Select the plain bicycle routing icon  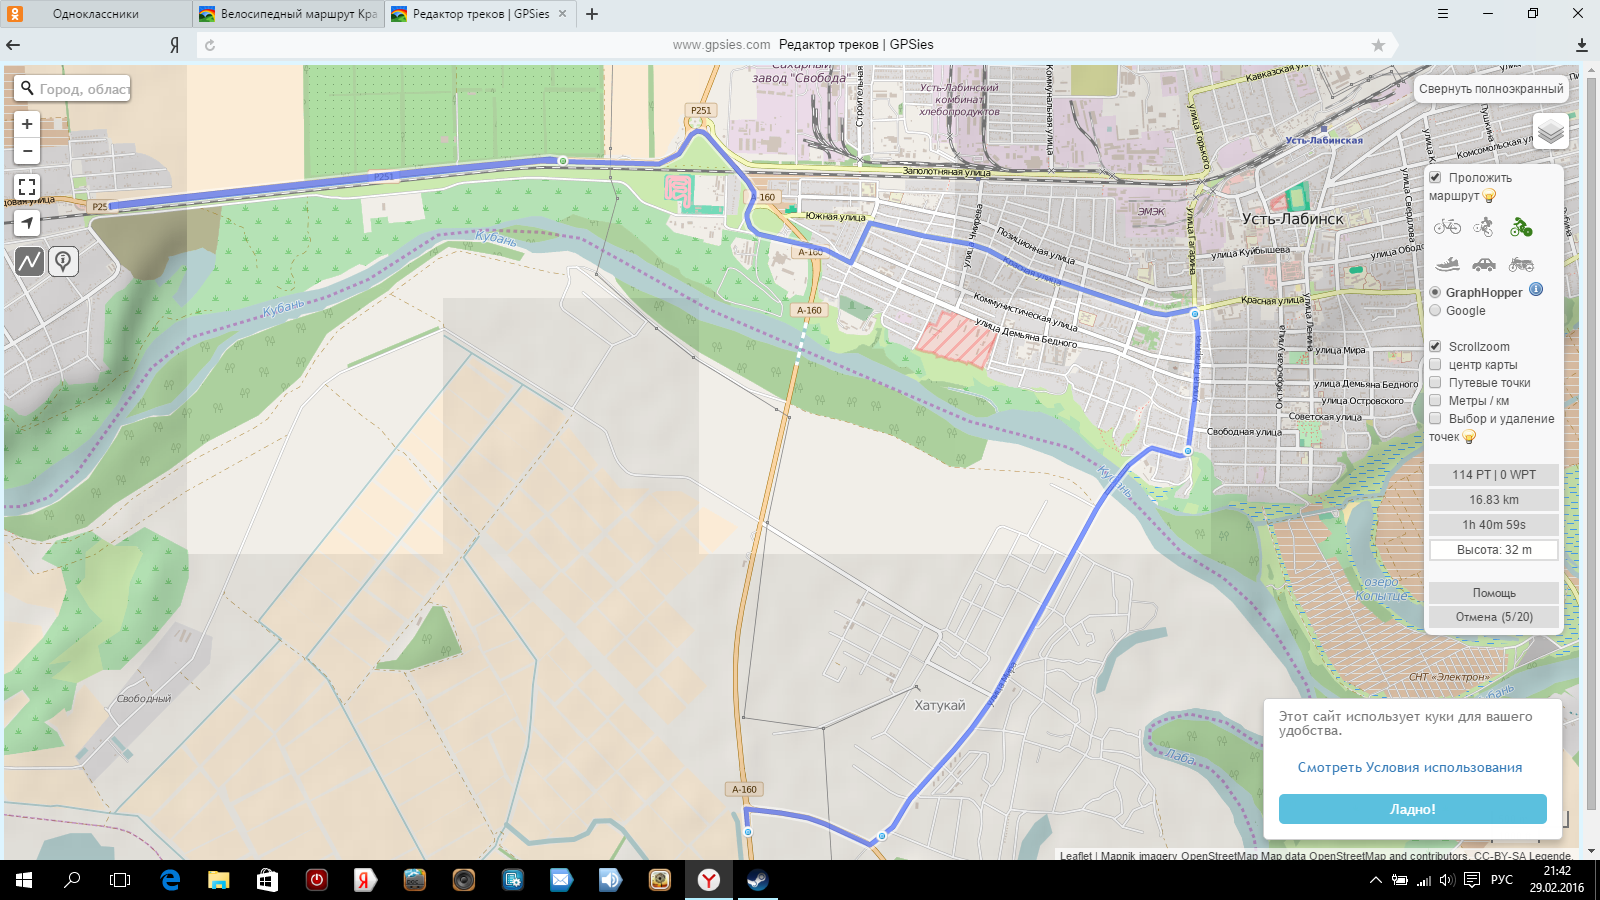tap(1447, 227)
